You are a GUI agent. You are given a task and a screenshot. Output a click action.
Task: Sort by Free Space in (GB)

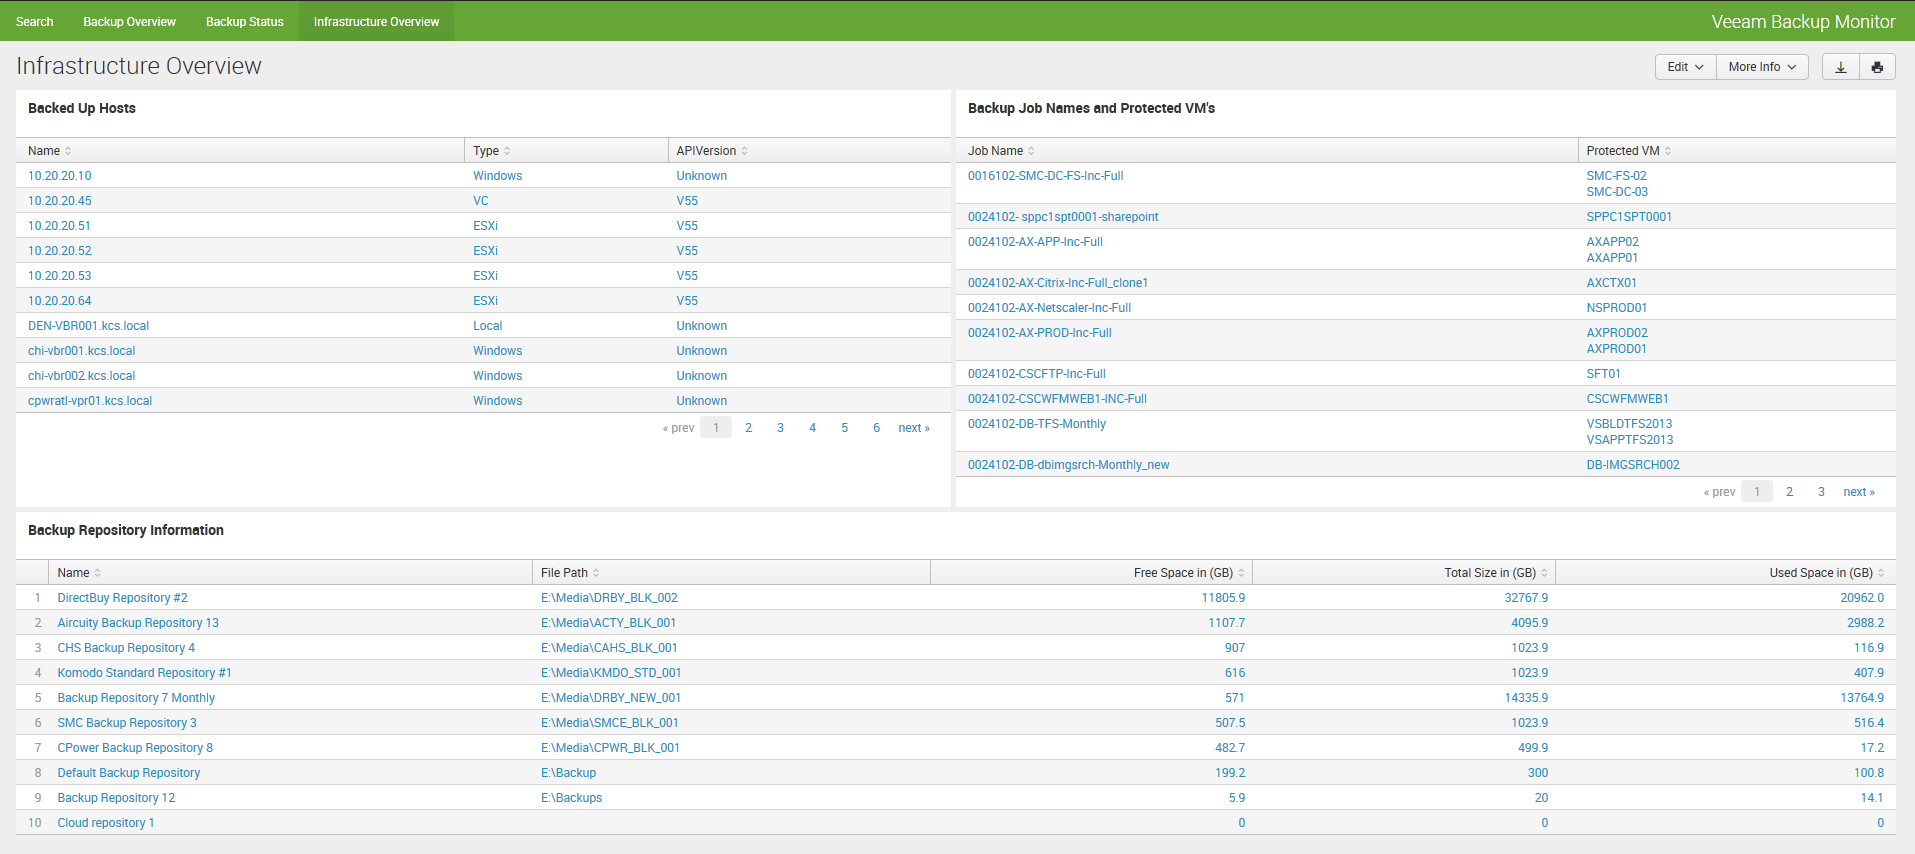[x=1189, y=573]
